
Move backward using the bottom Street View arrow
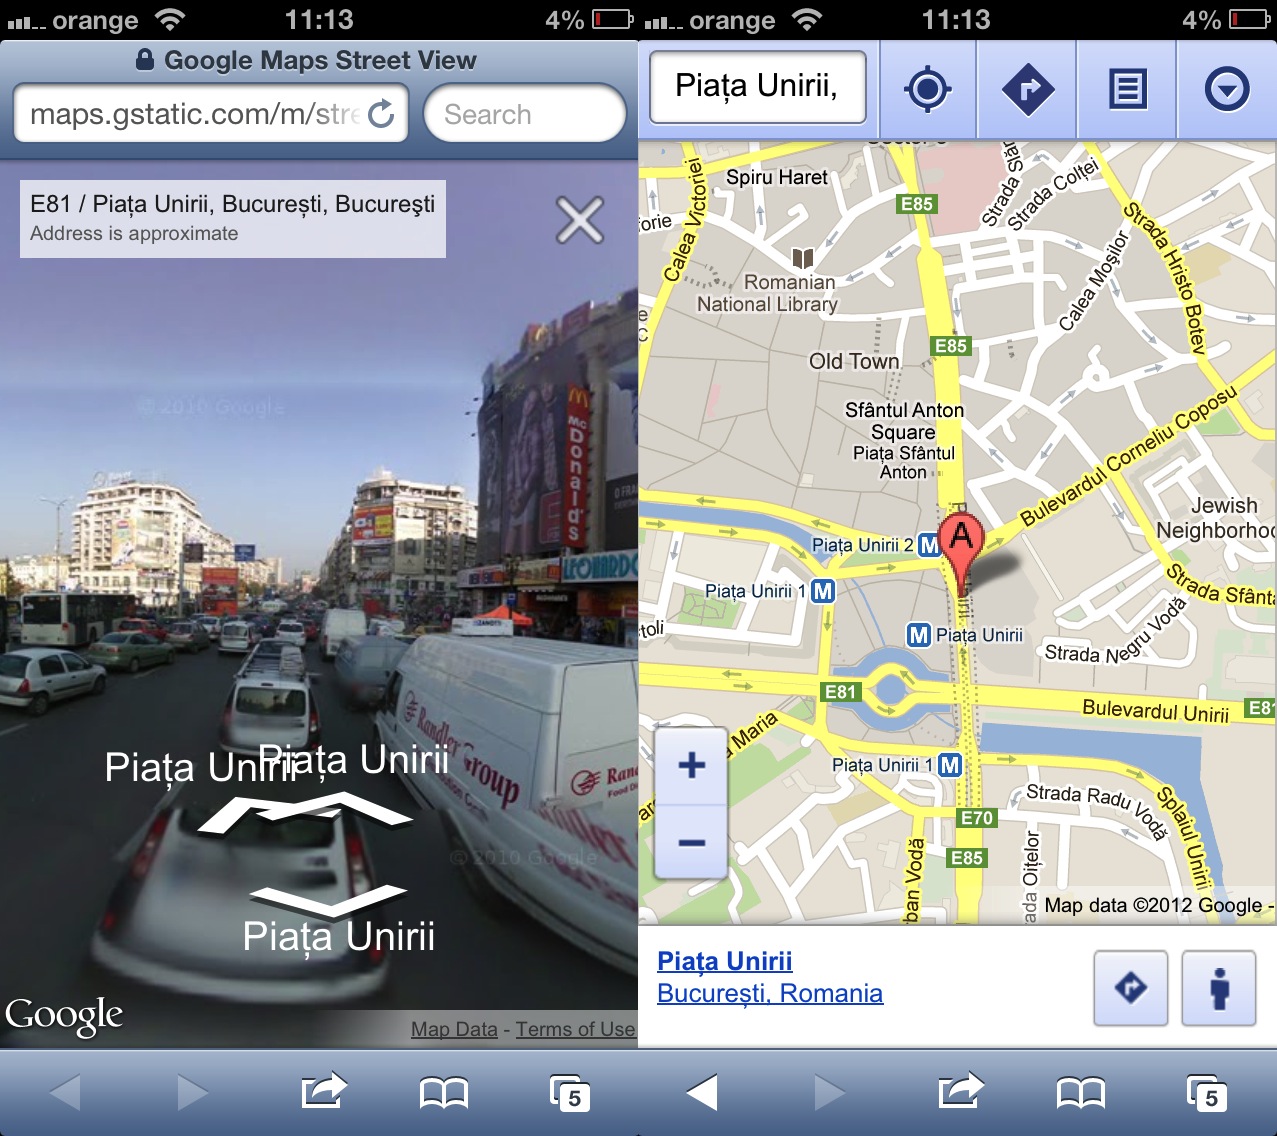click(x=328, y=901)
